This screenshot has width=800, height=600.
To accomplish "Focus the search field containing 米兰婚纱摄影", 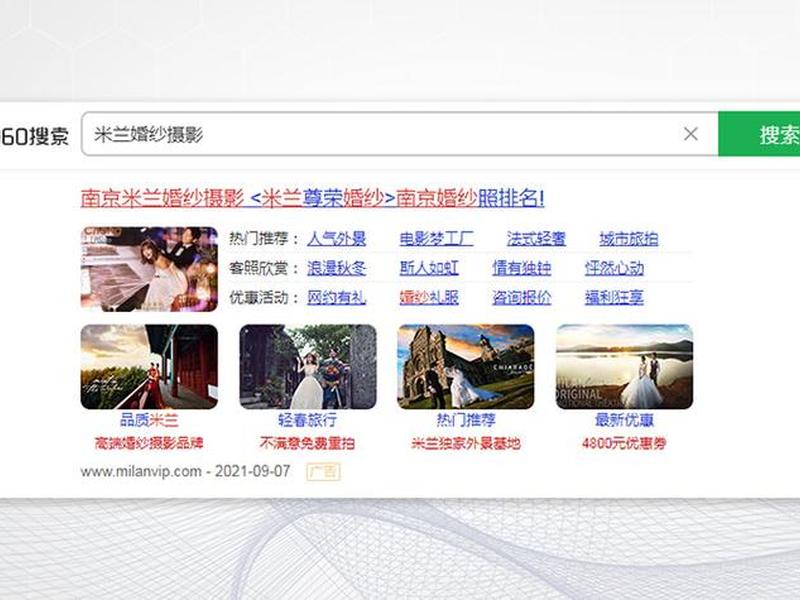I will (399, 134).
